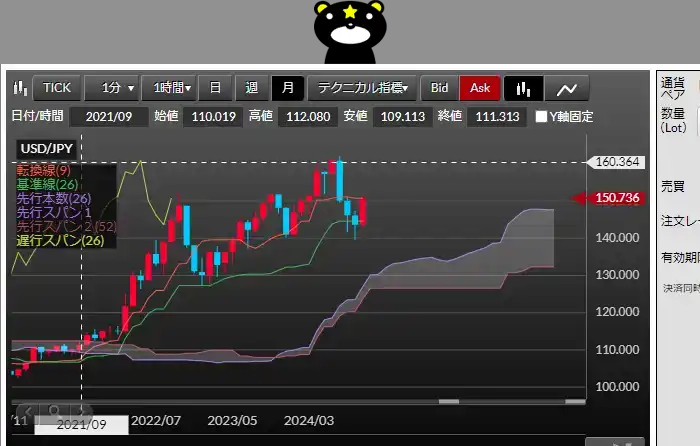The height and width of the screenshot is (446, 700).
Task: Select the monthly 月 timeframe
Action: [288, 88]
